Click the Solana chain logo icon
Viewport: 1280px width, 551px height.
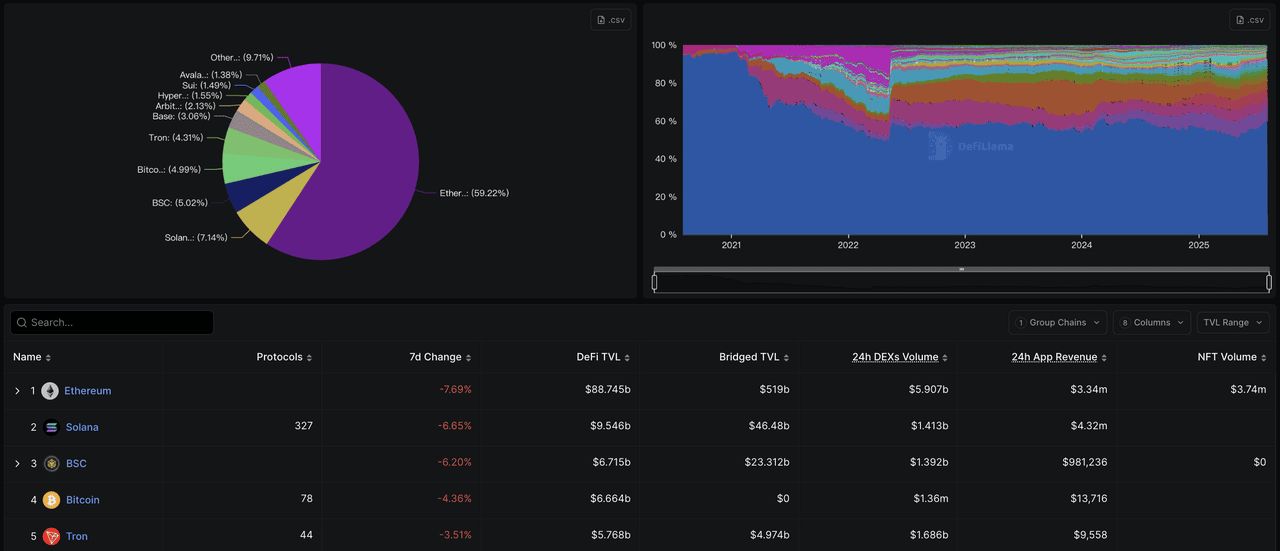point(51,427)
